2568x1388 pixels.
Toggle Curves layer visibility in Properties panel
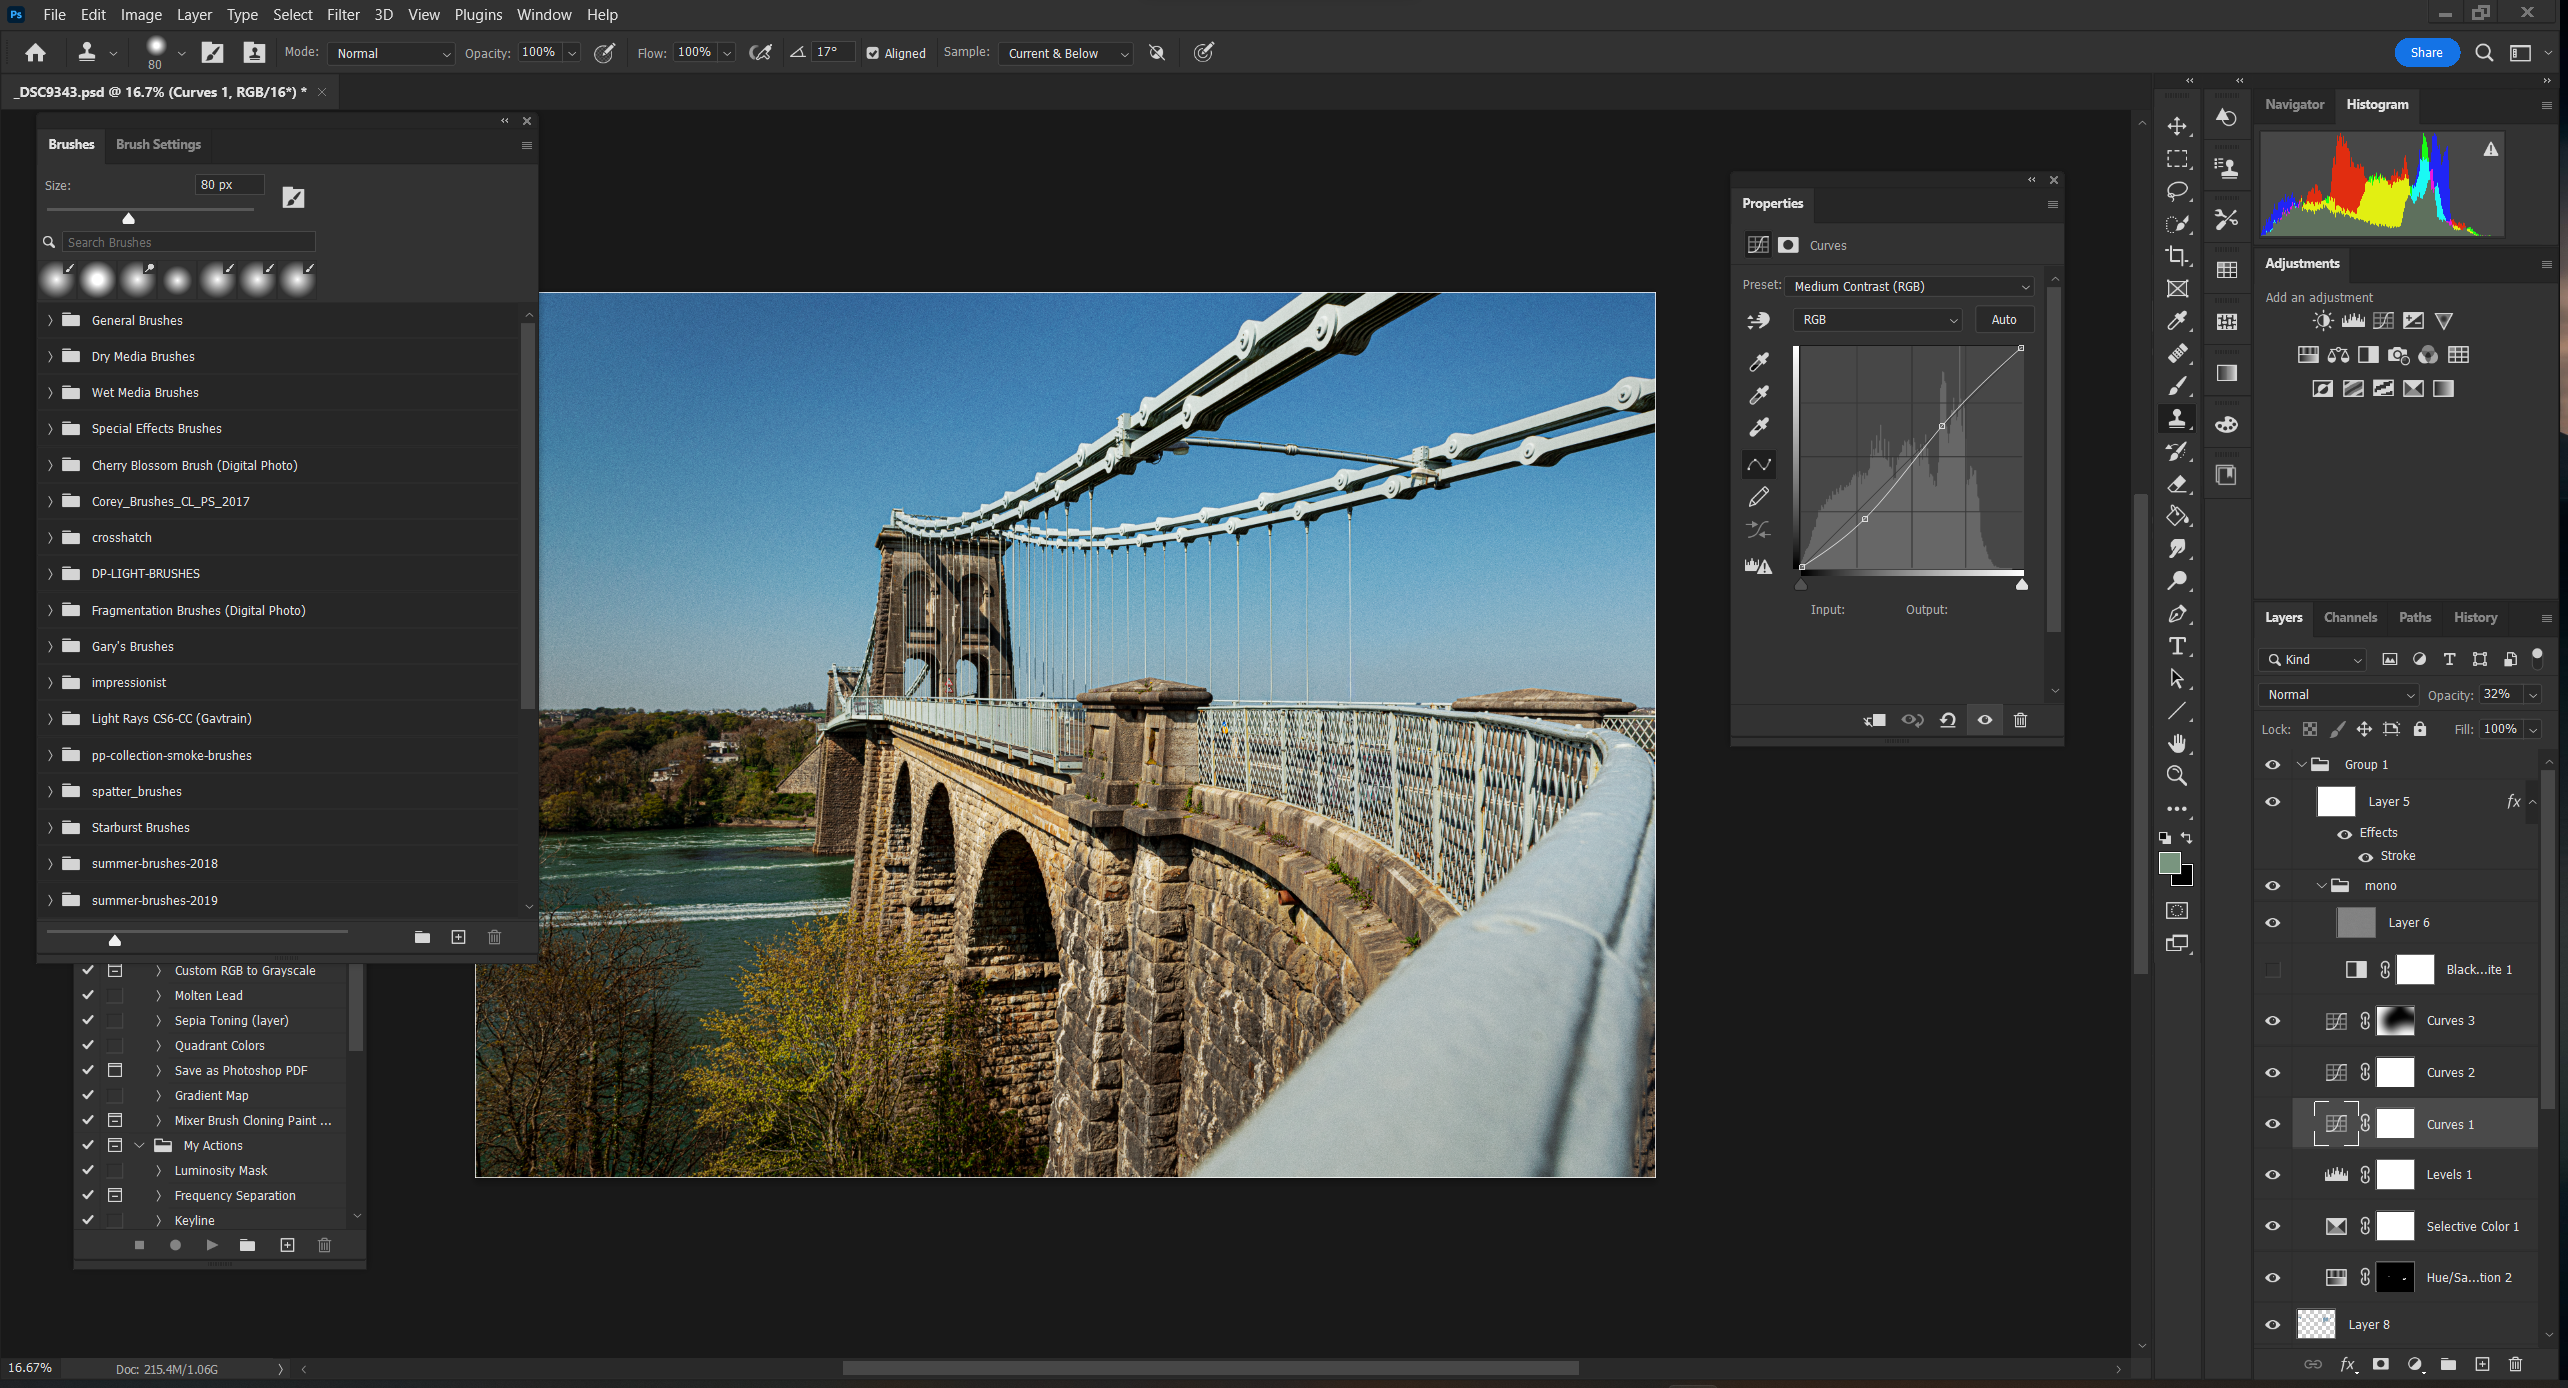1984,720
